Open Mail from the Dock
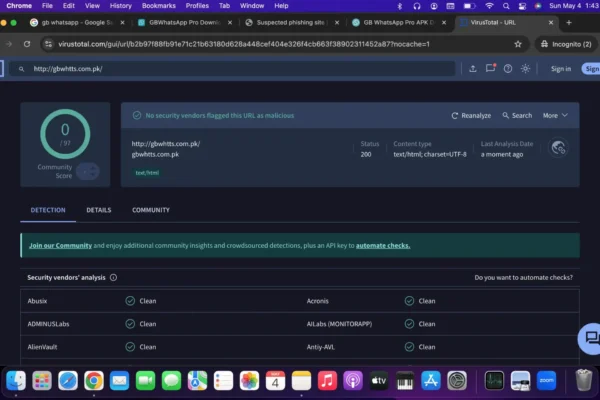 [119, 381]
